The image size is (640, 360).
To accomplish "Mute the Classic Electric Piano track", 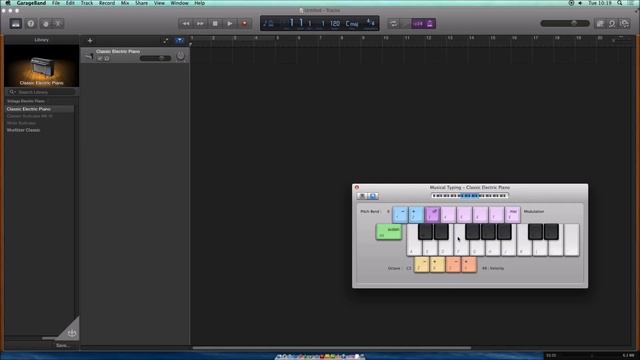I will tap(100, 59).
